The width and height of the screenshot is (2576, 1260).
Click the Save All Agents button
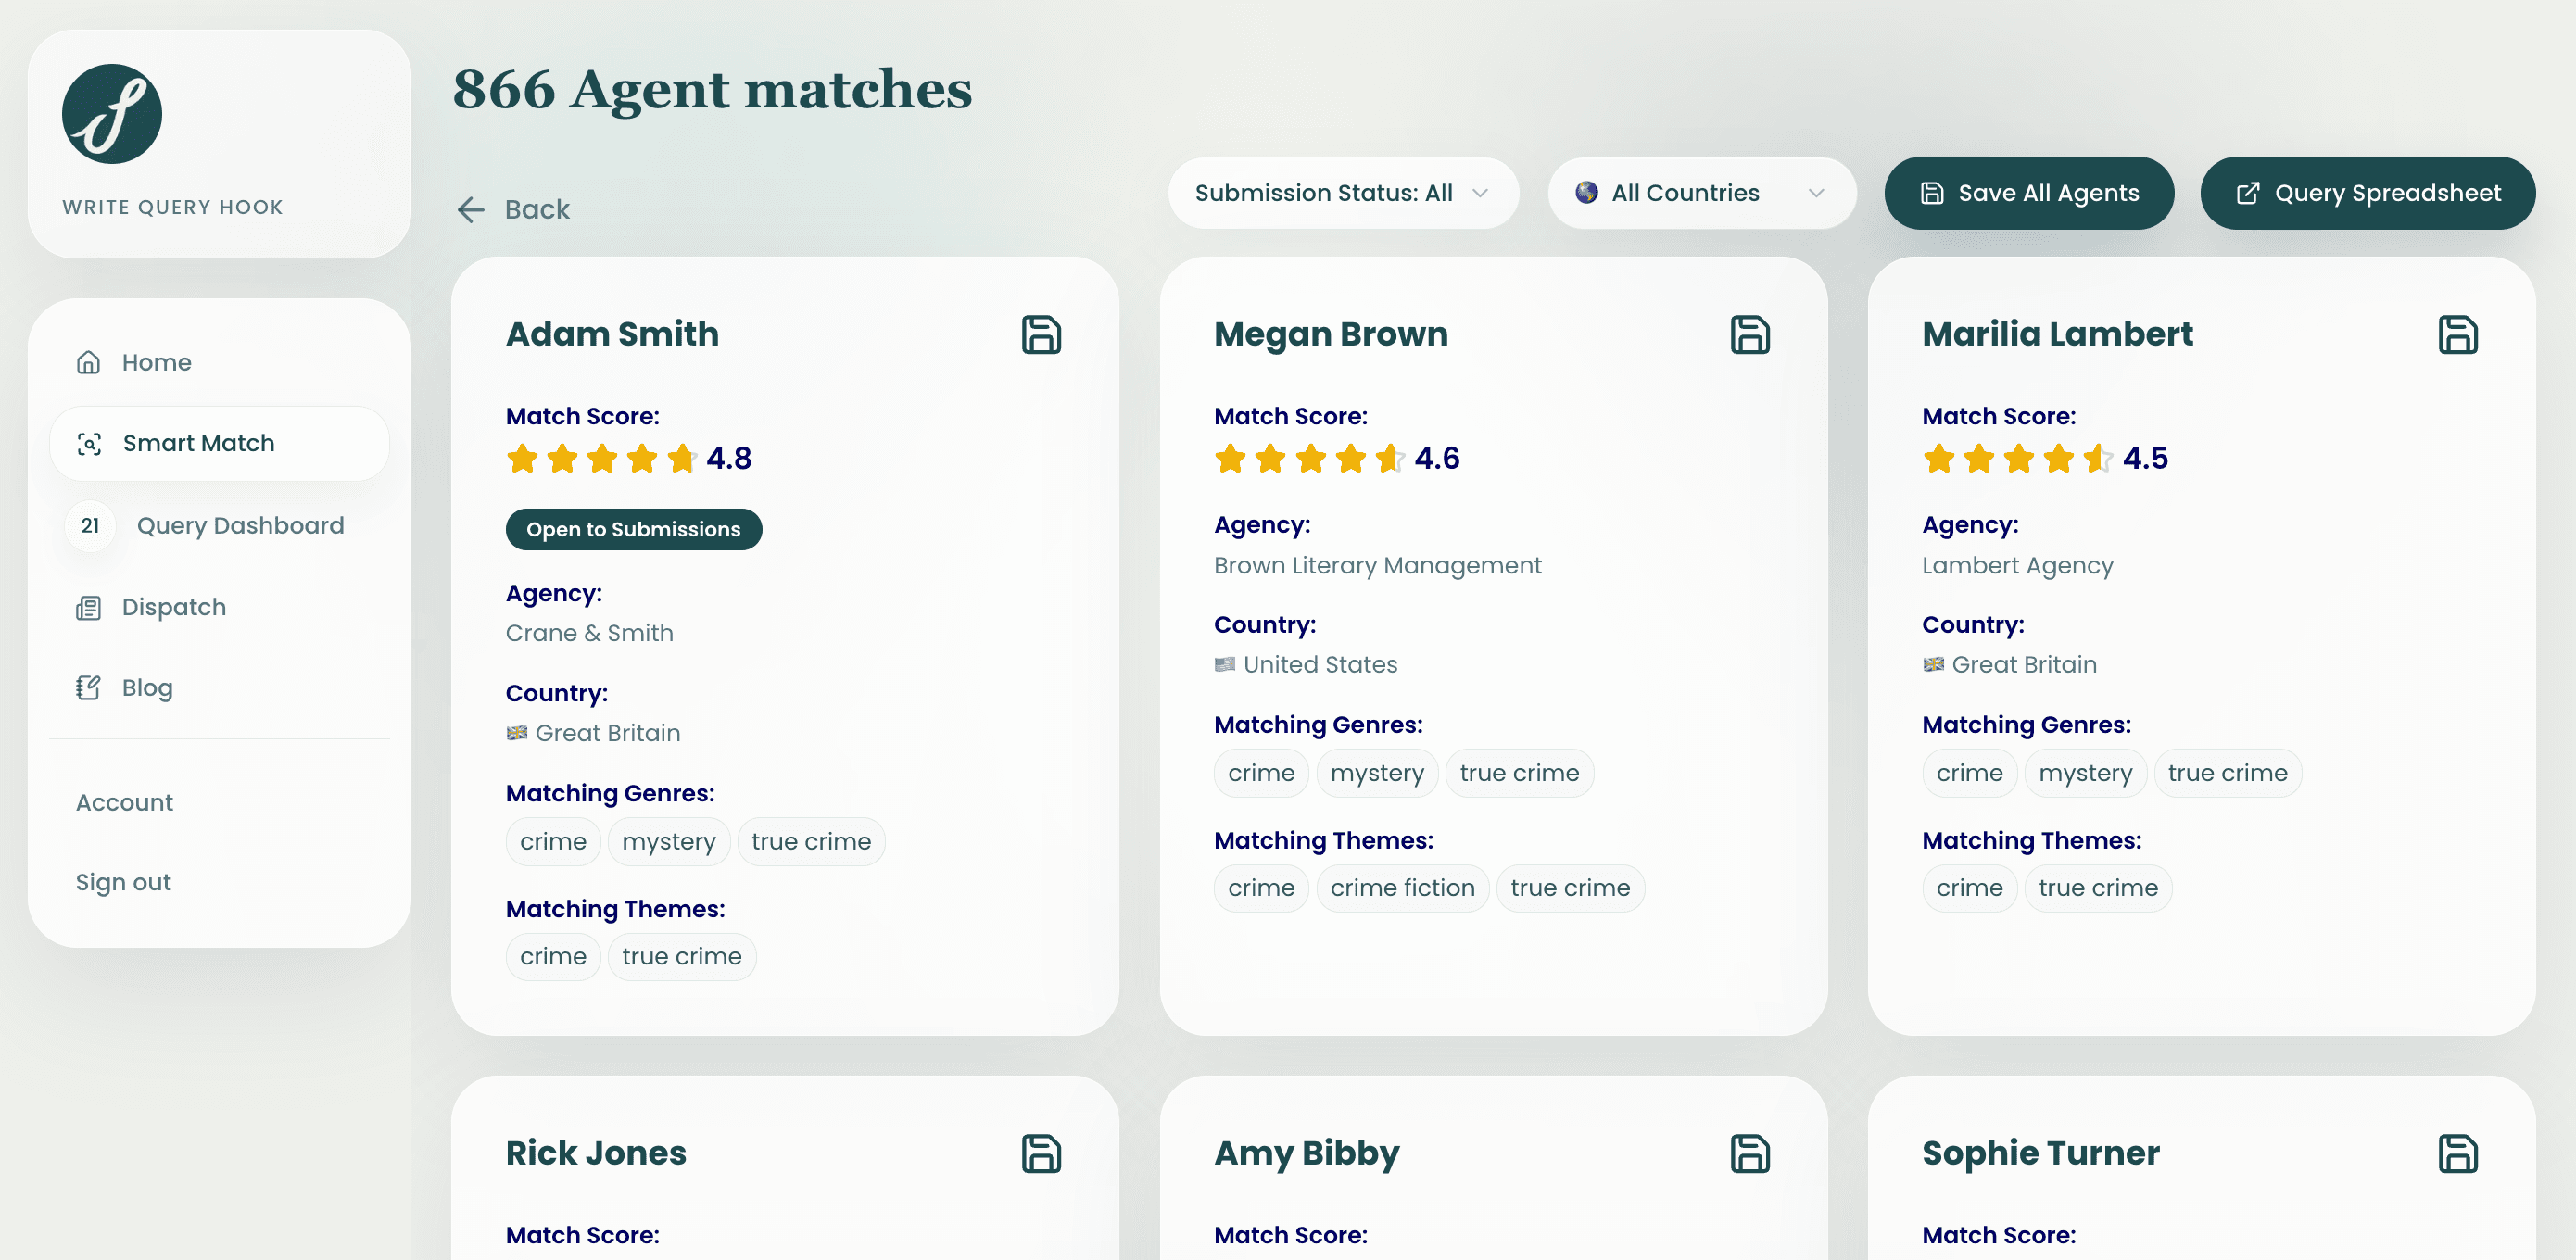tap(2029, 193)
